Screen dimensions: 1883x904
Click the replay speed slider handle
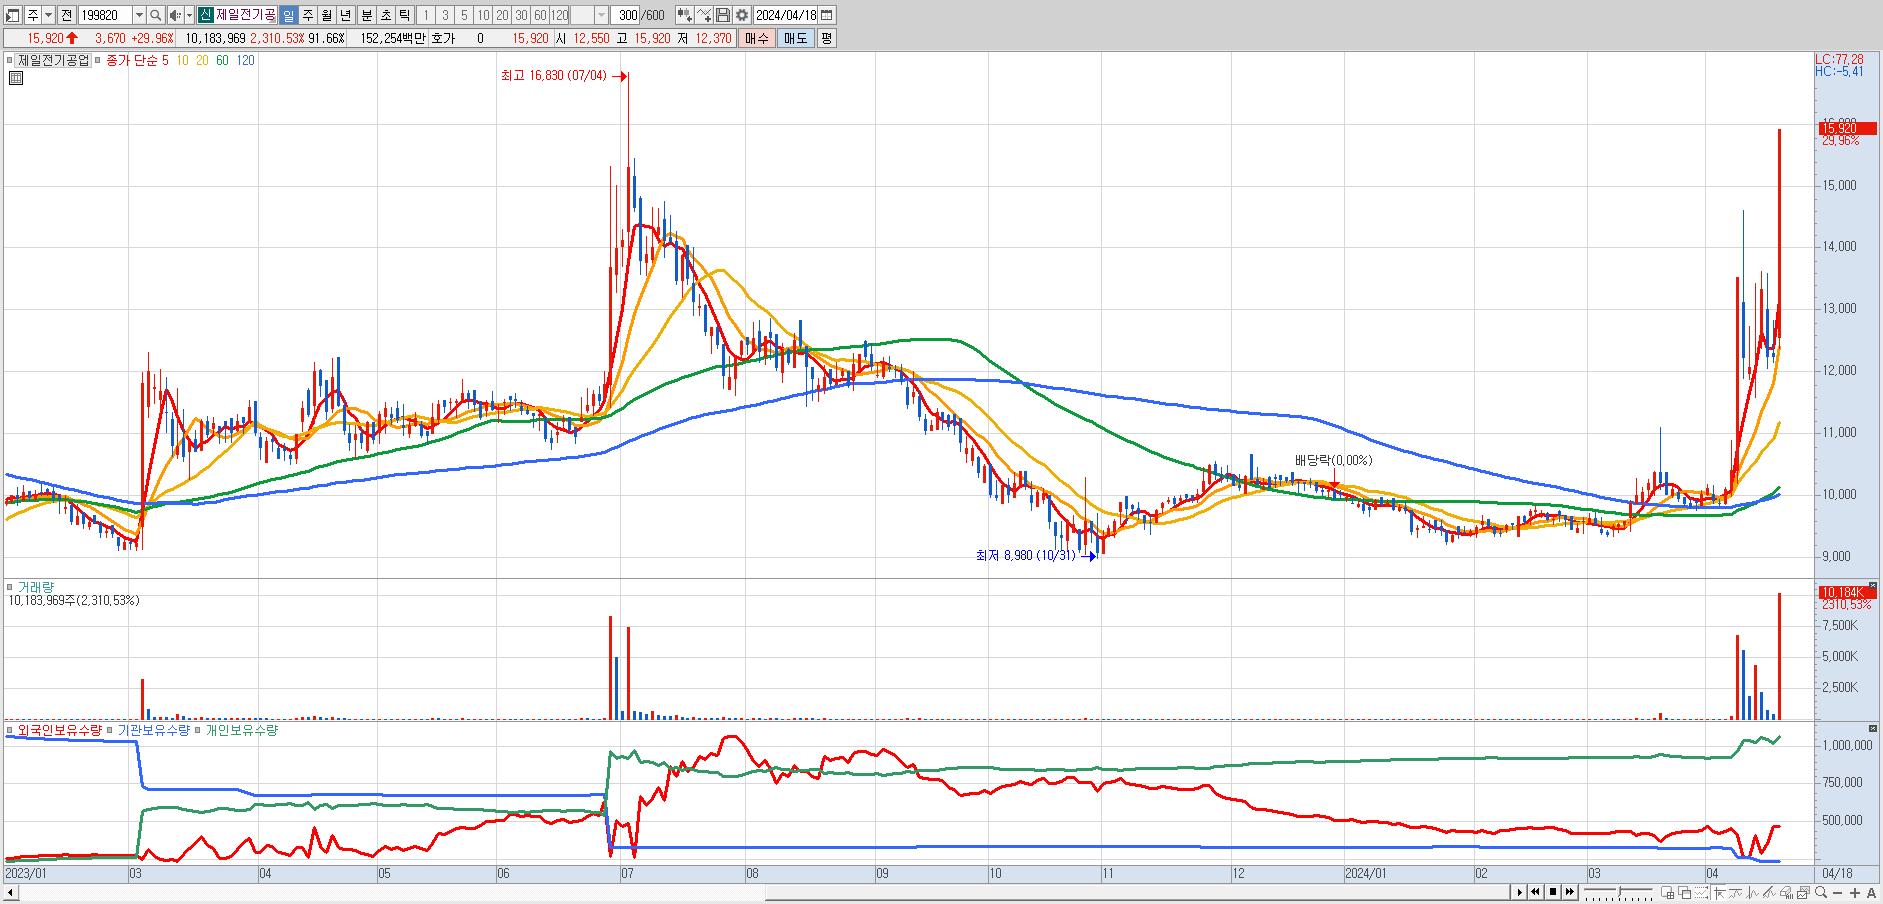tap(1620, 891)
